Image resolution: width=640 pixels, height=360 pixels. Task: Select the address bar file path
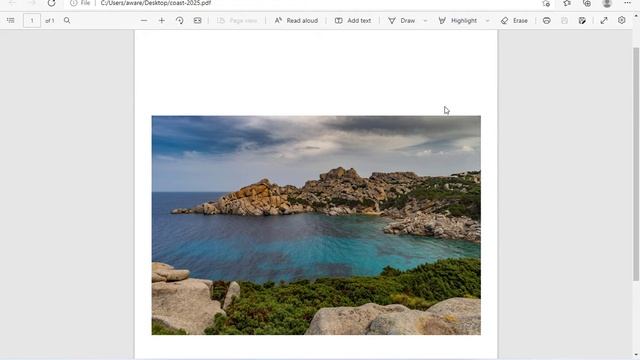(x=156, y=3)
